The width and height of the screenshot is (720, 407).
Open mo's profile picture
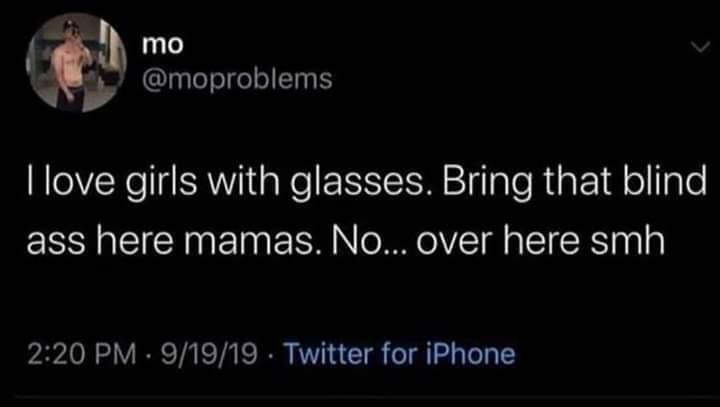76,62
